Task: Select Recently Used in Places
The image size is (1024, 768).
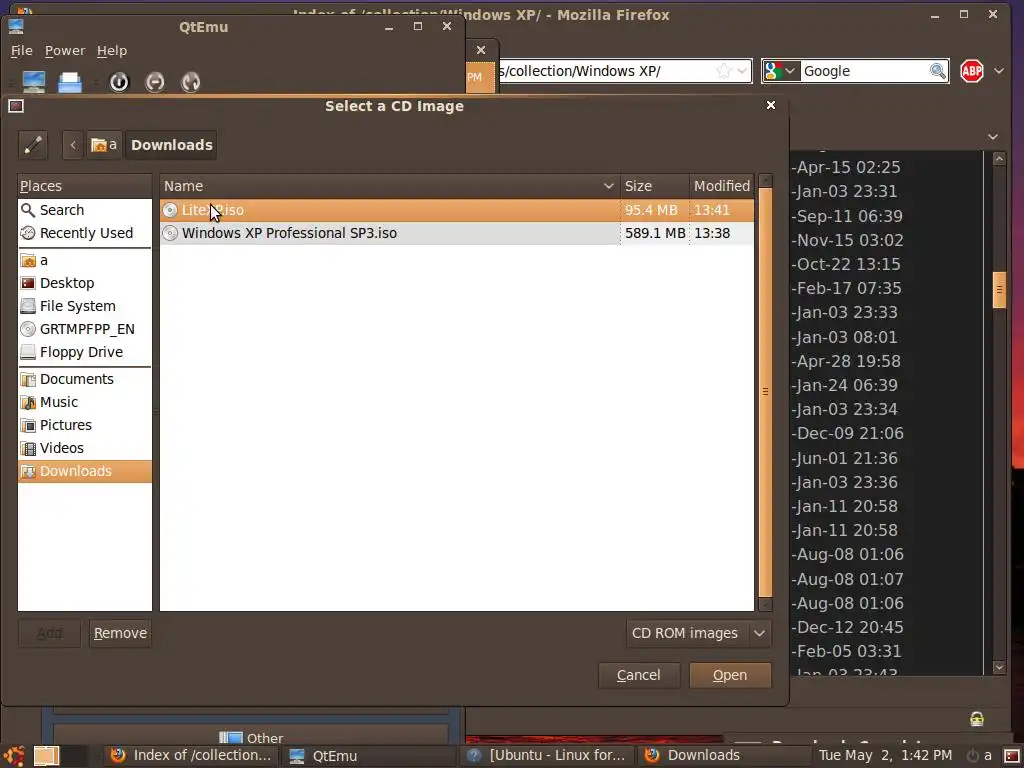Action: (x=84, y=233)
